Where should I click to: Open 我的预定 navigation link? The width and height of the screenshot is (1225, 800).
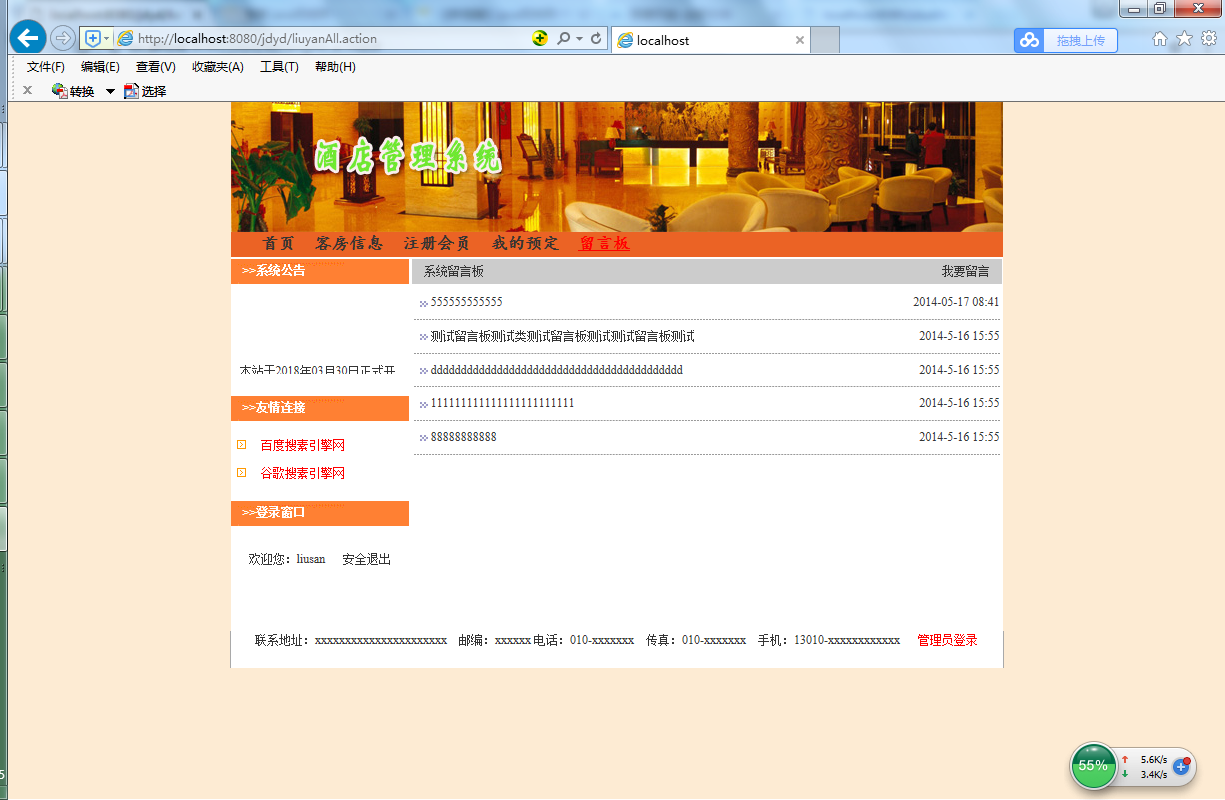[525, 244]
